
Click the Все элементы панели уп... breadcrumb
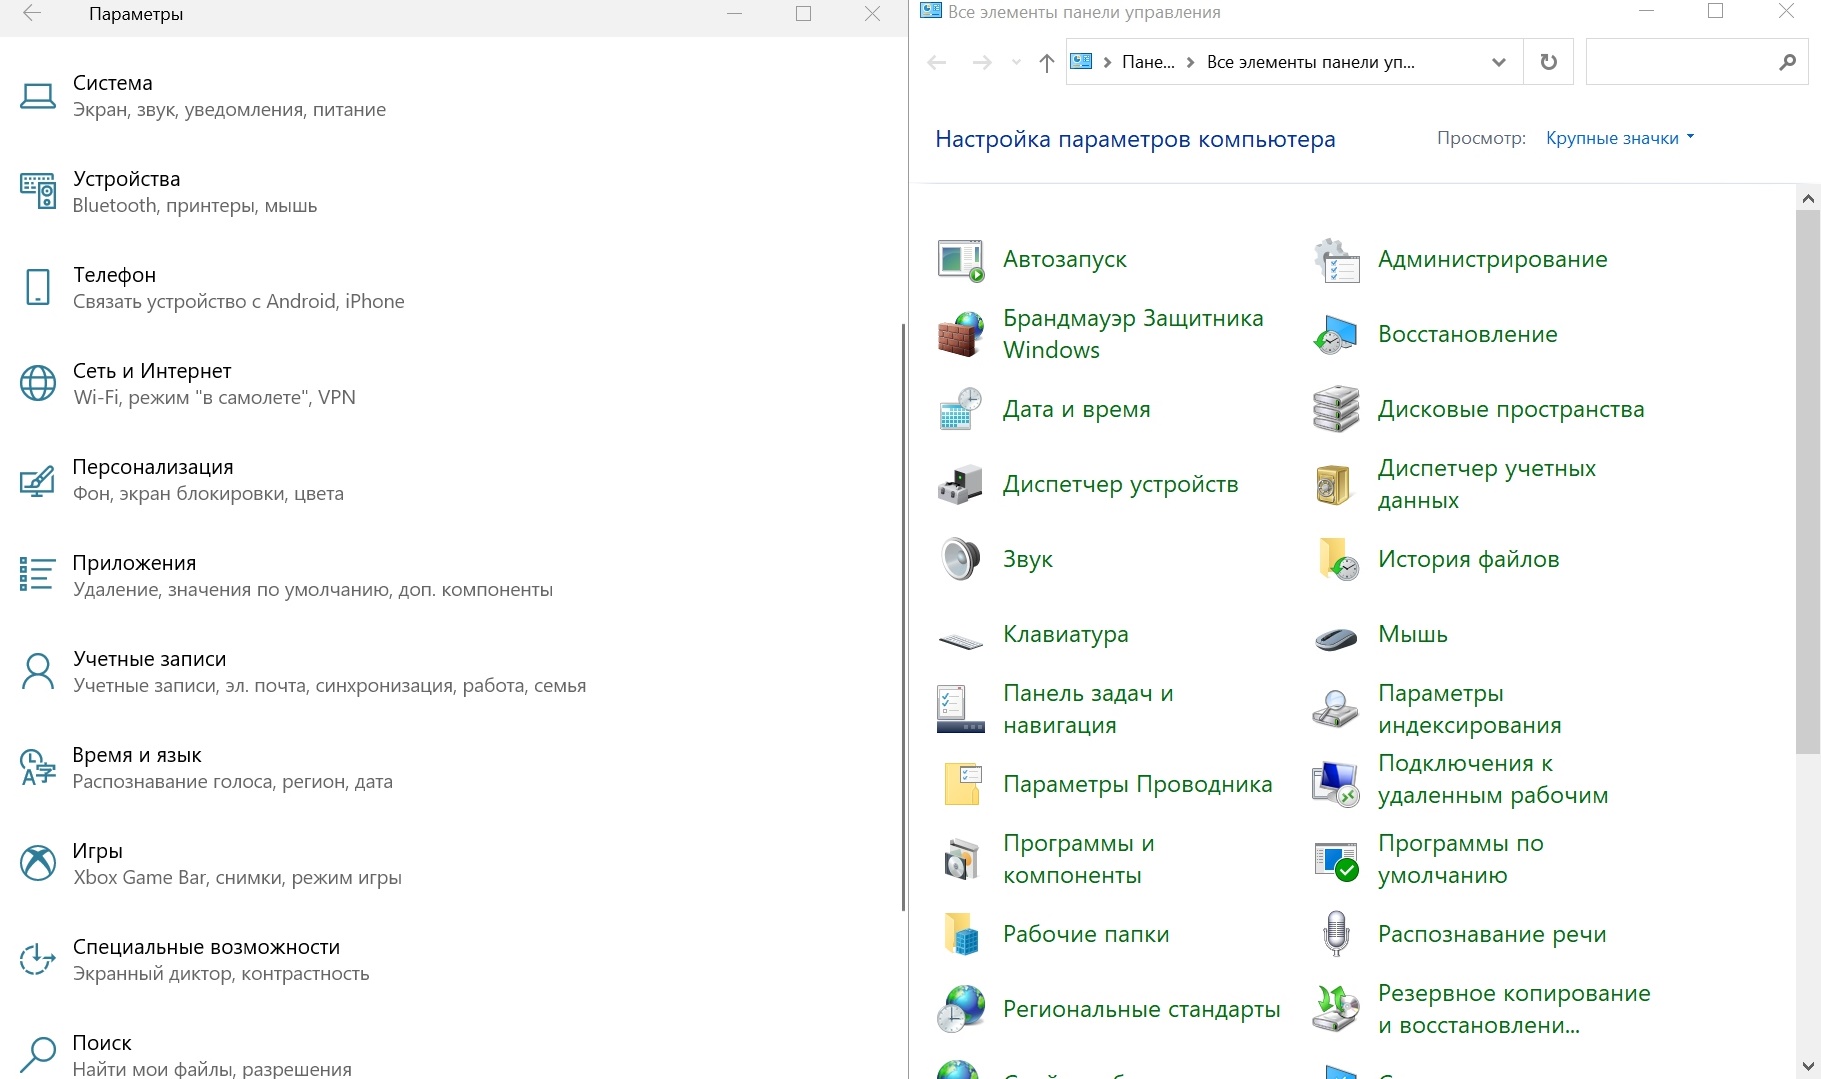tap(1310, 62)
